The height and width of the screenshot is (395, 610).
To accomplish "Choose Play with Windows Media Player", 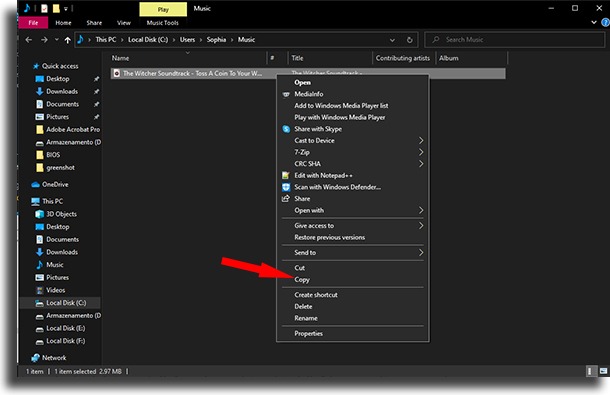I will [x=352, y=117].
